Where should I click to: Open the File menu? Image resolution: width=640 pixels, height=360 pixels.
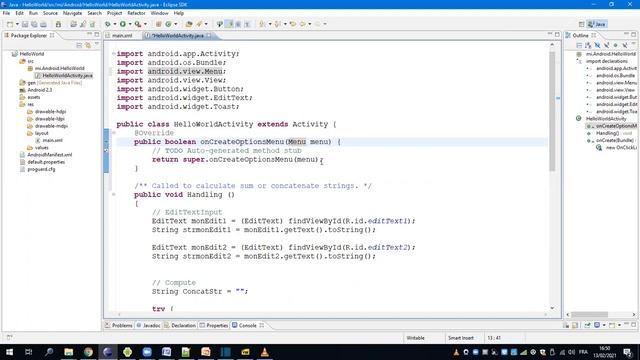click(6, 13)
